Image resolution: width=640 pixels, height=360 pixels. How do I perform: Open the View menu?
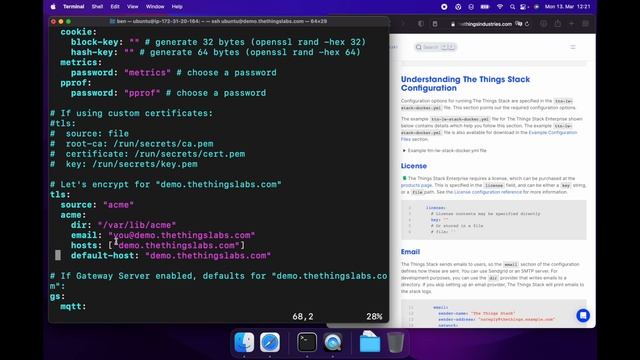pos(132,7)
